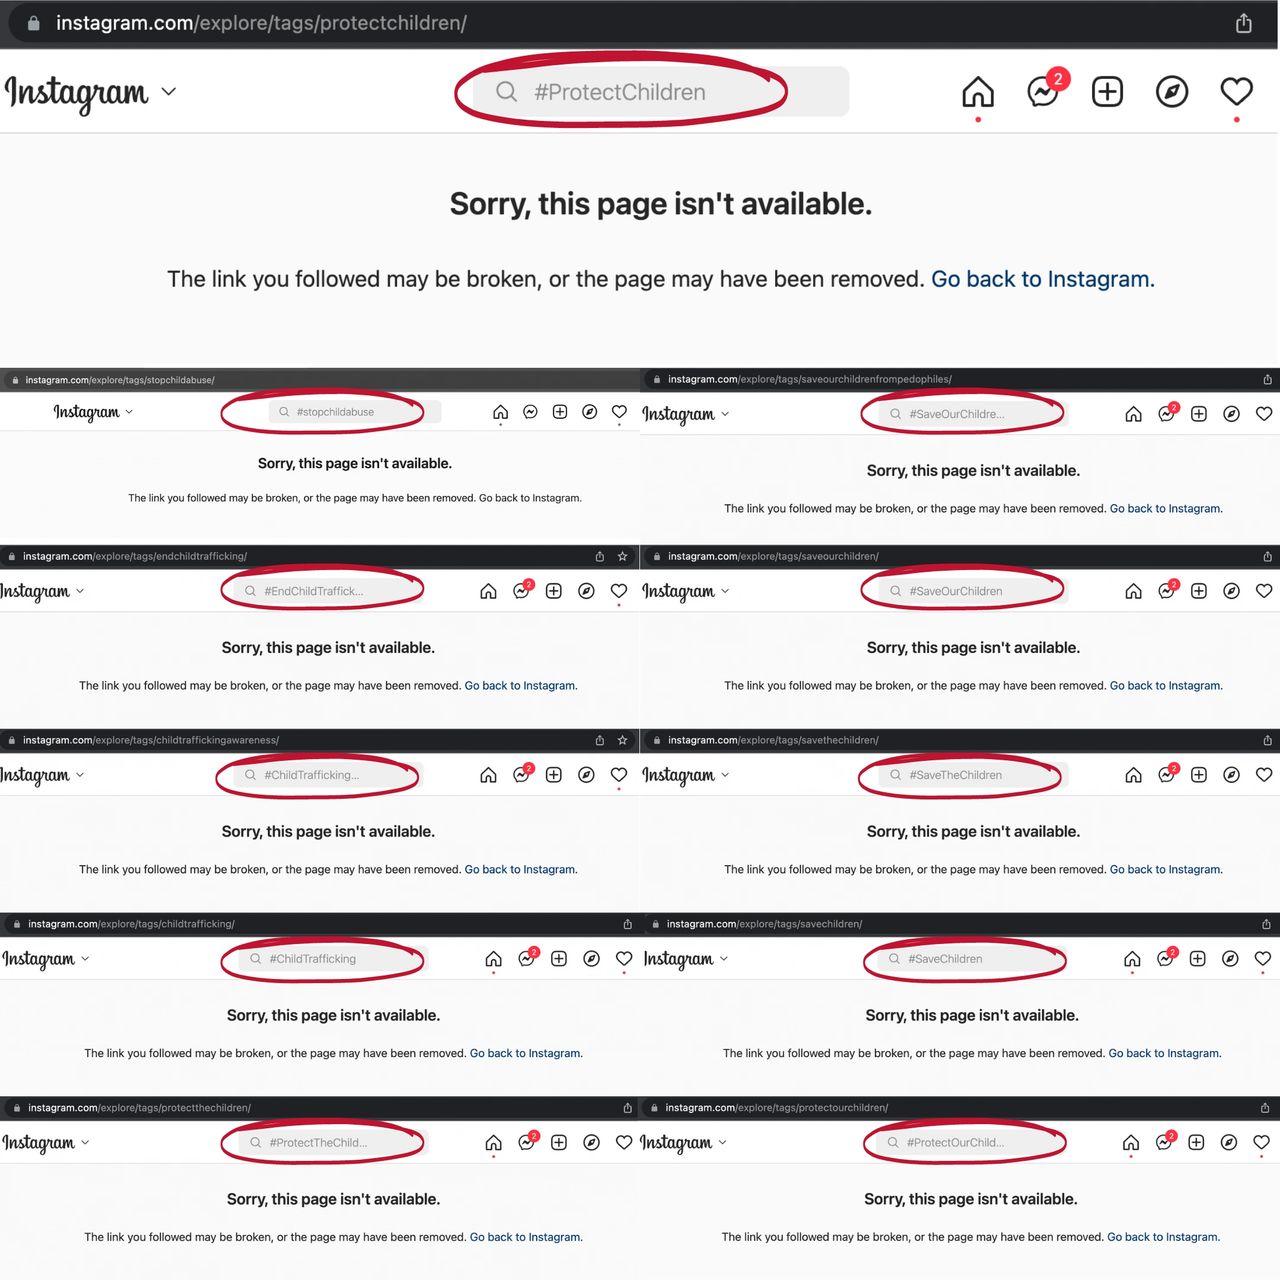Expand the Instagram logo dropdown in top header

(169, 92)
